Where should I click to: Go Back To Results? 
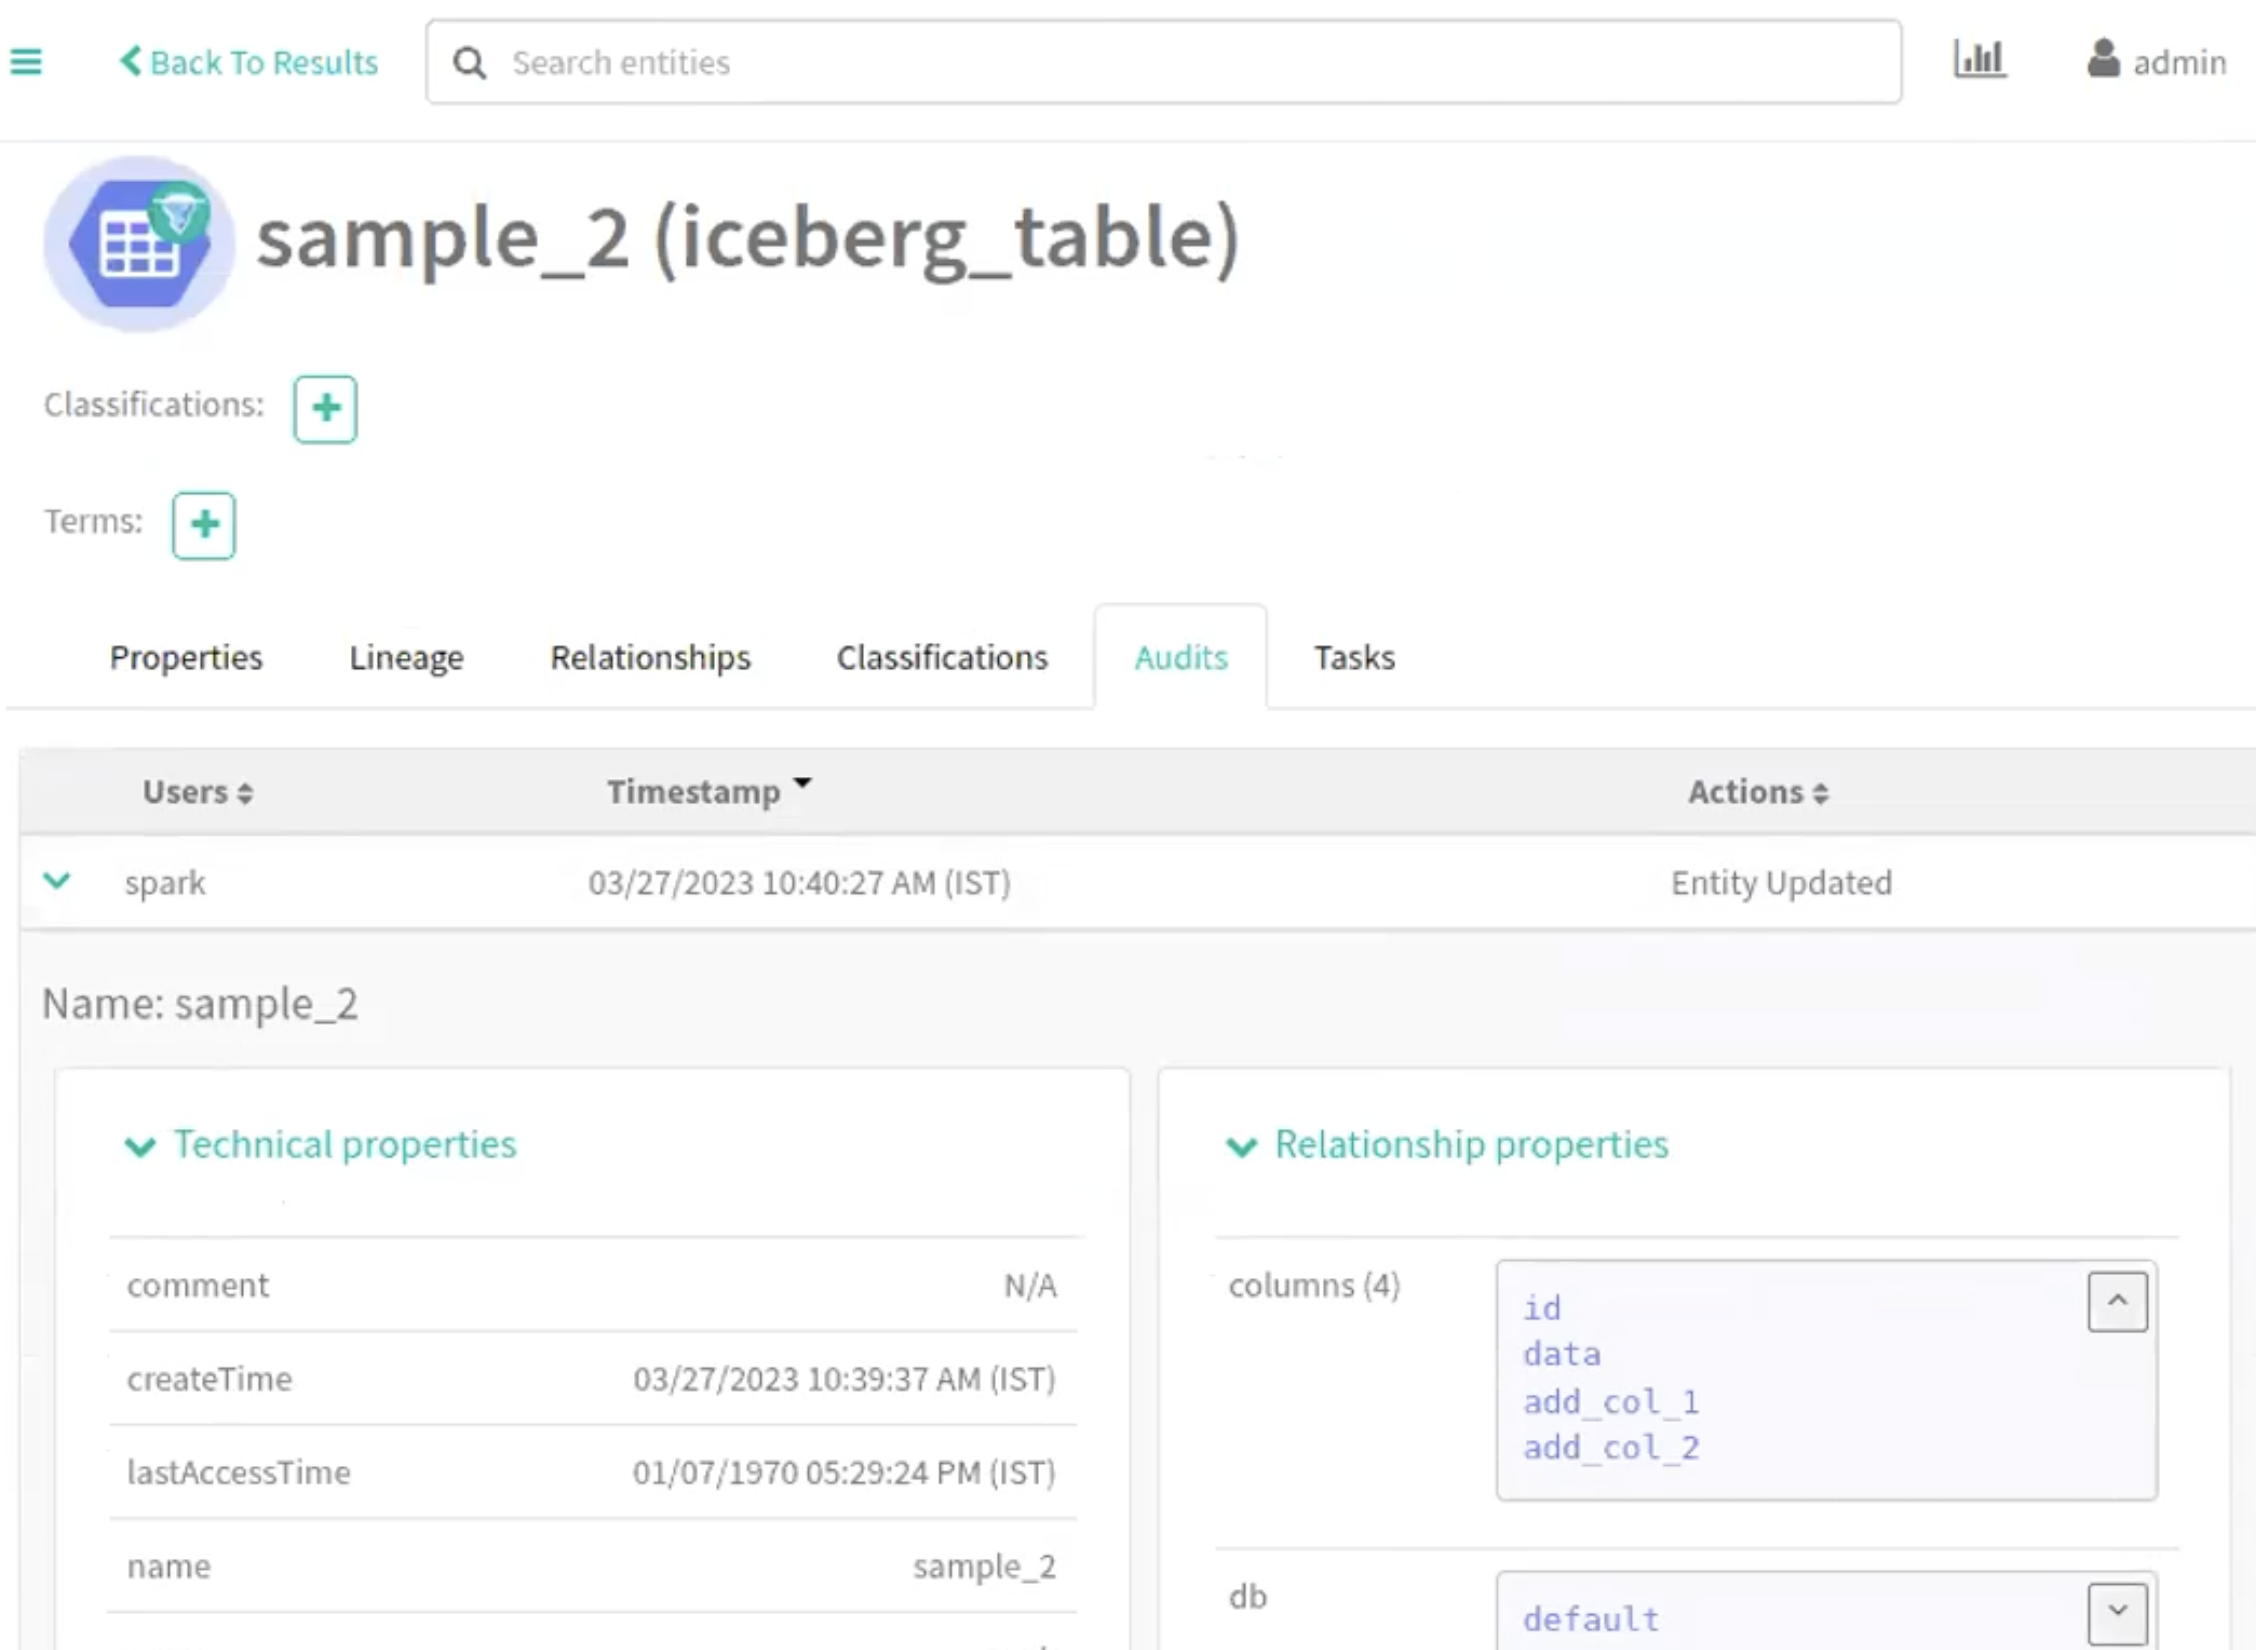[249, 62]
